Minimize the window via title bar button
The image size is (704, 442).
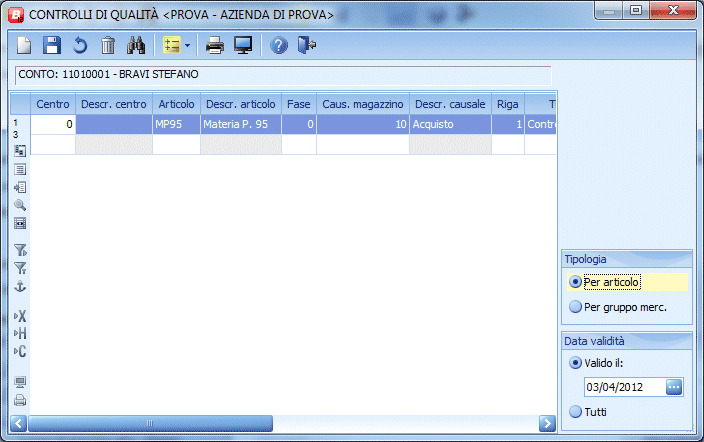tap(609, 10)
